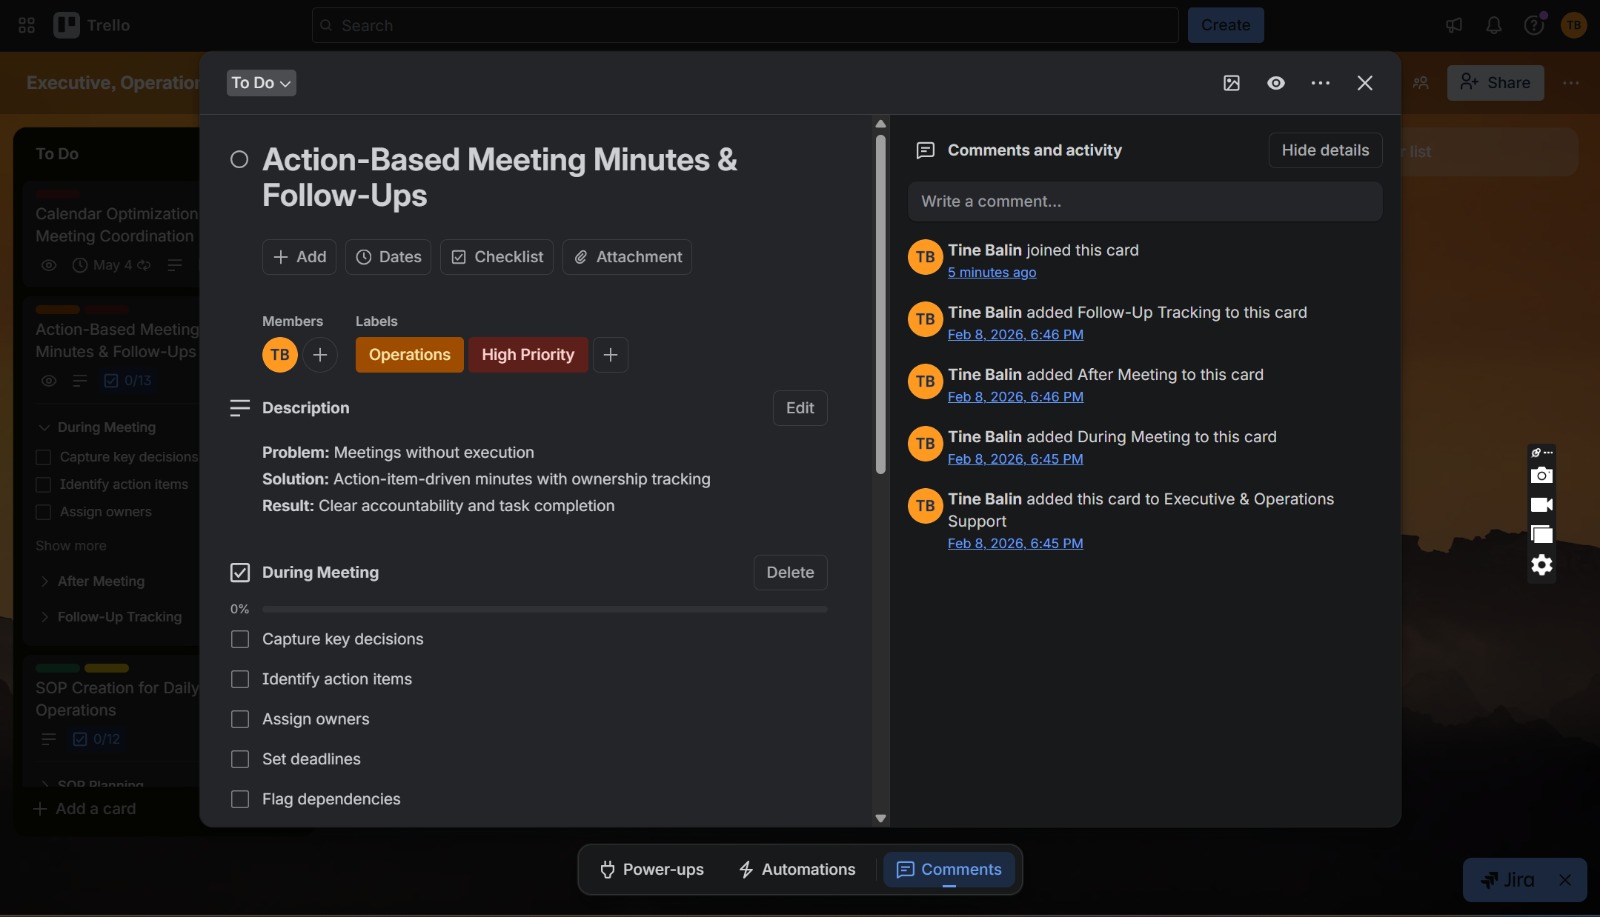
Task: Open the card actions three-dot menu
Action: 1321,83
